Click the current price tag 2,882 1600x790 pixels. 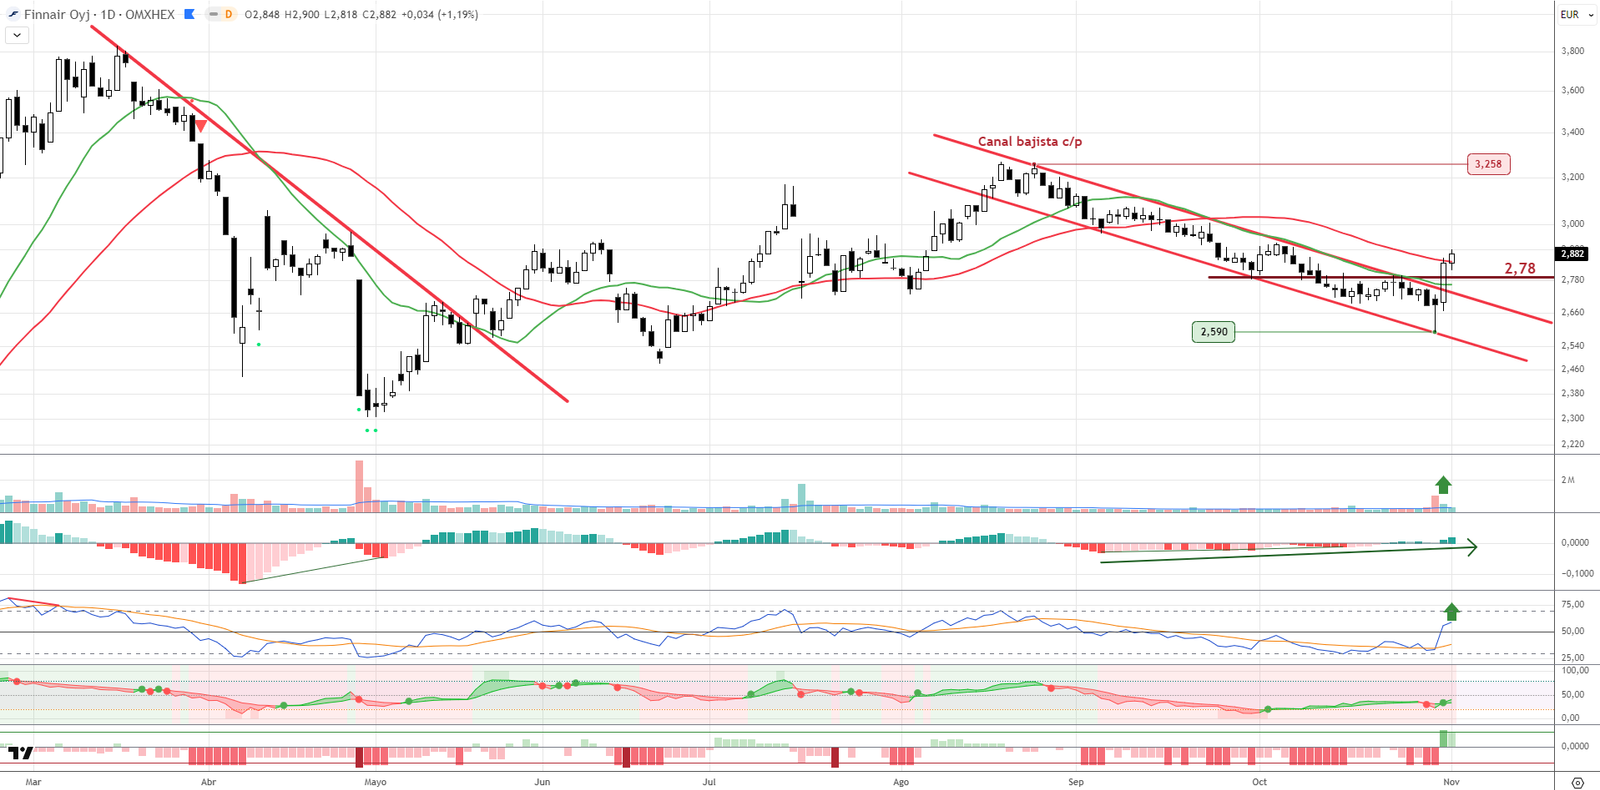click(x=1571, y=254)
